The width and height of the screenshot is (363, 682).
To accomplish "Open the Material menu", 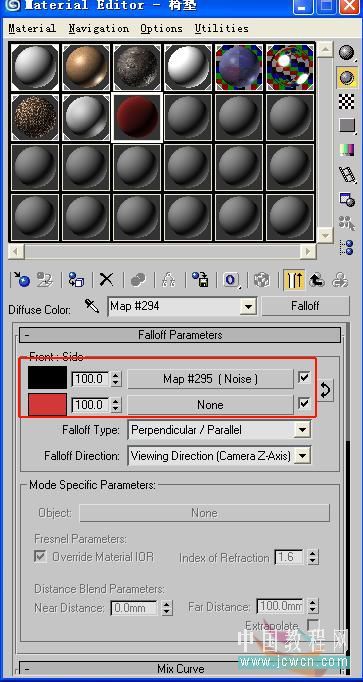I will click(x=32, y=29).
